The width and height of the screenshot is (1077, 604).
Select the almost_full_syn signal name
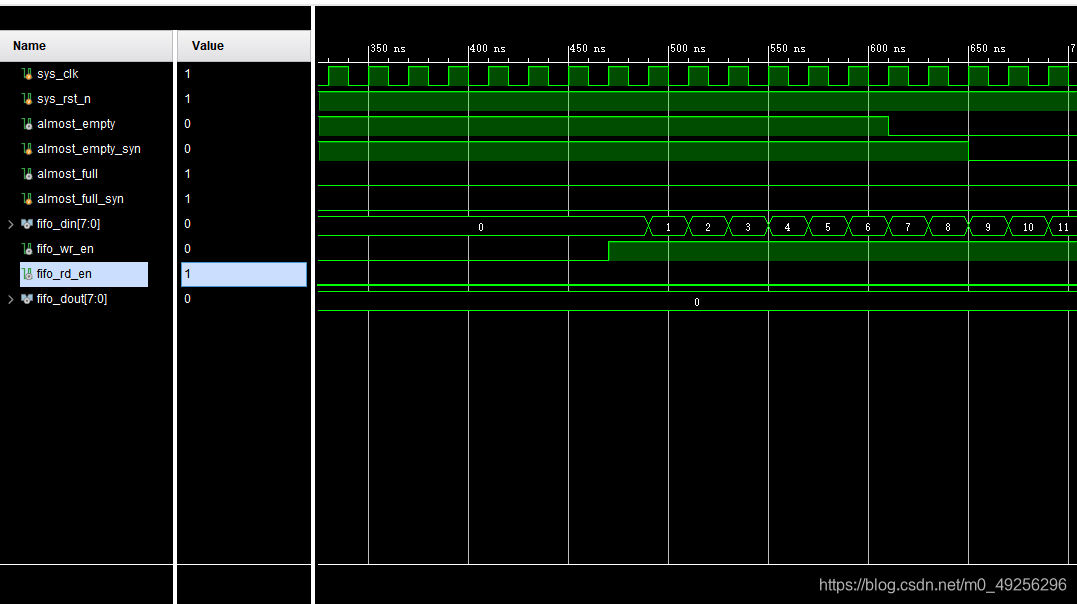point(80,199)
